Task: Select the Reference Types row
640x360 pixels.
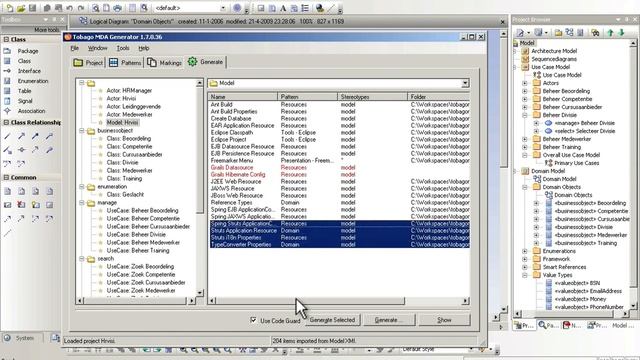Action: coord(339,202)
